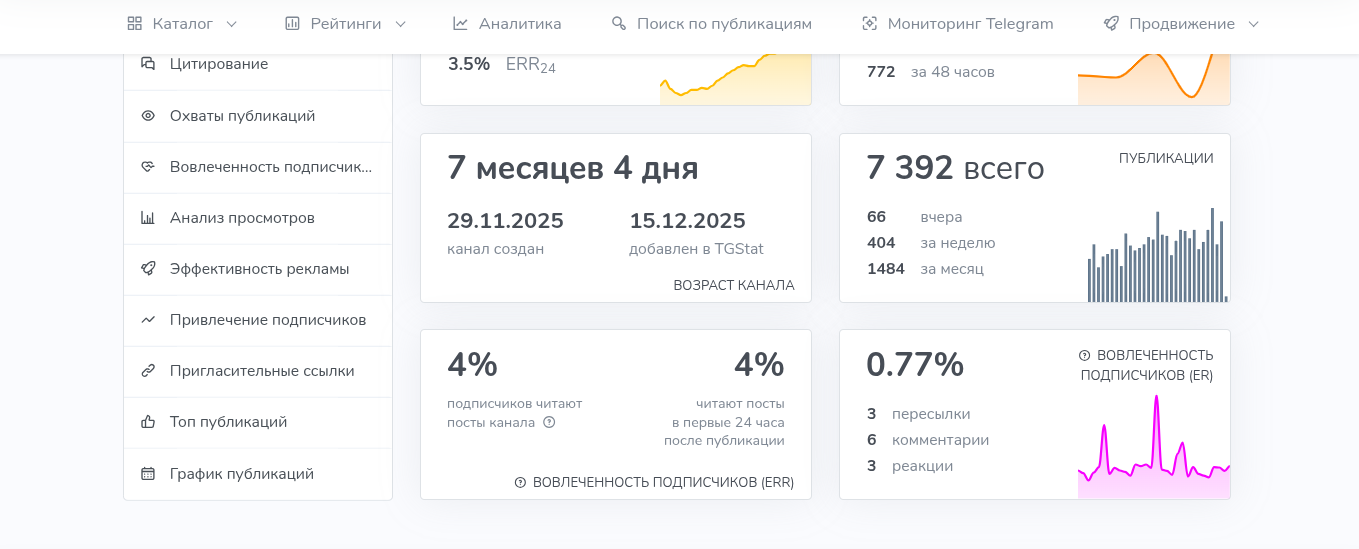Expand the Рейтинги dropdown chevron
The height and width of the screenshot is (549, 1359).
click(x=401, y=24)
